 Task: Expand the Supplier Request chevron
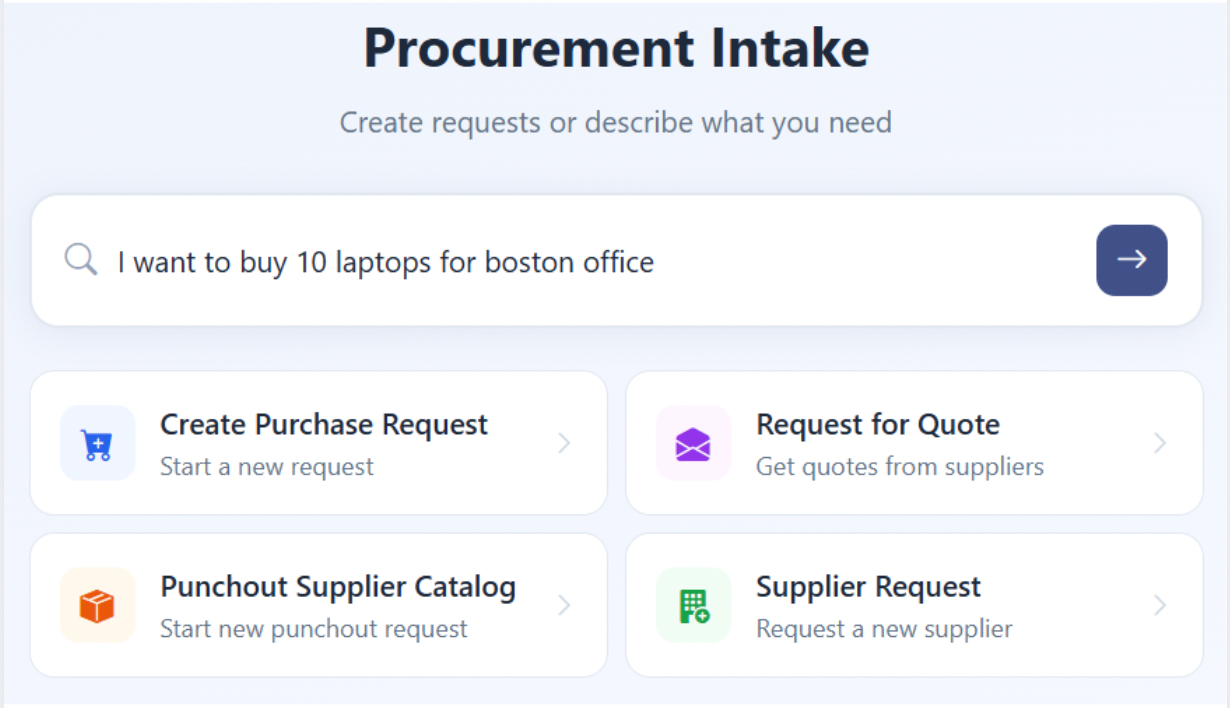click(x=1160, y=605)
